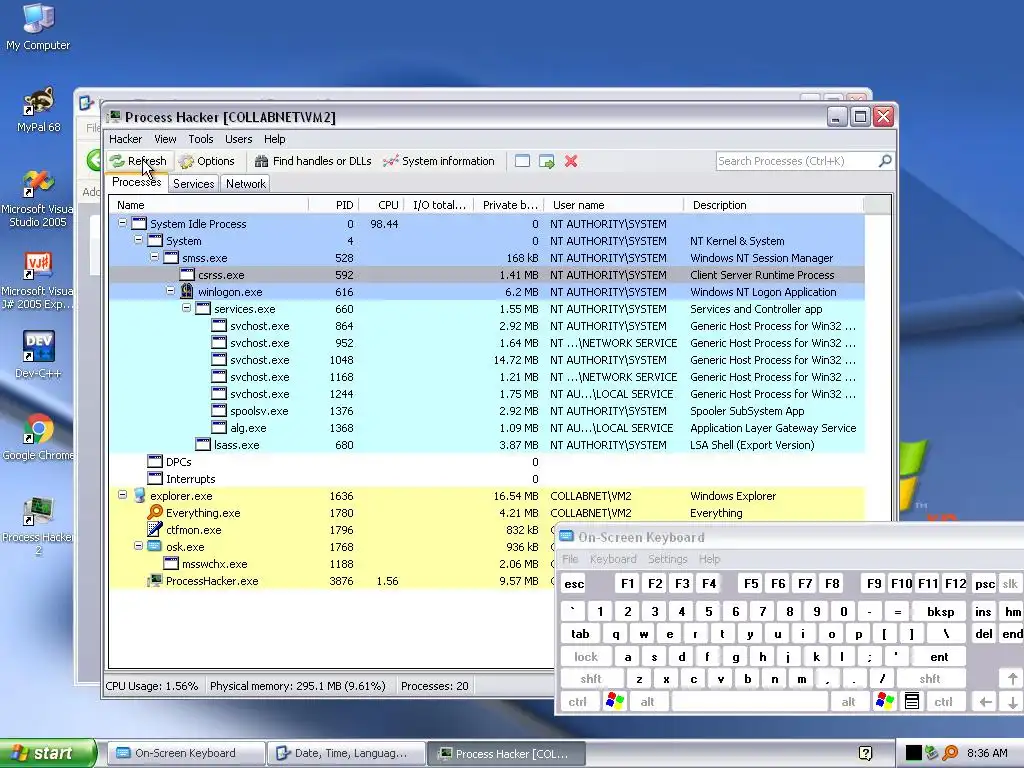The width and height of the screenshot is (1024, 768).
Task: Click the Everything tray icon
Action: pos(950,753)
